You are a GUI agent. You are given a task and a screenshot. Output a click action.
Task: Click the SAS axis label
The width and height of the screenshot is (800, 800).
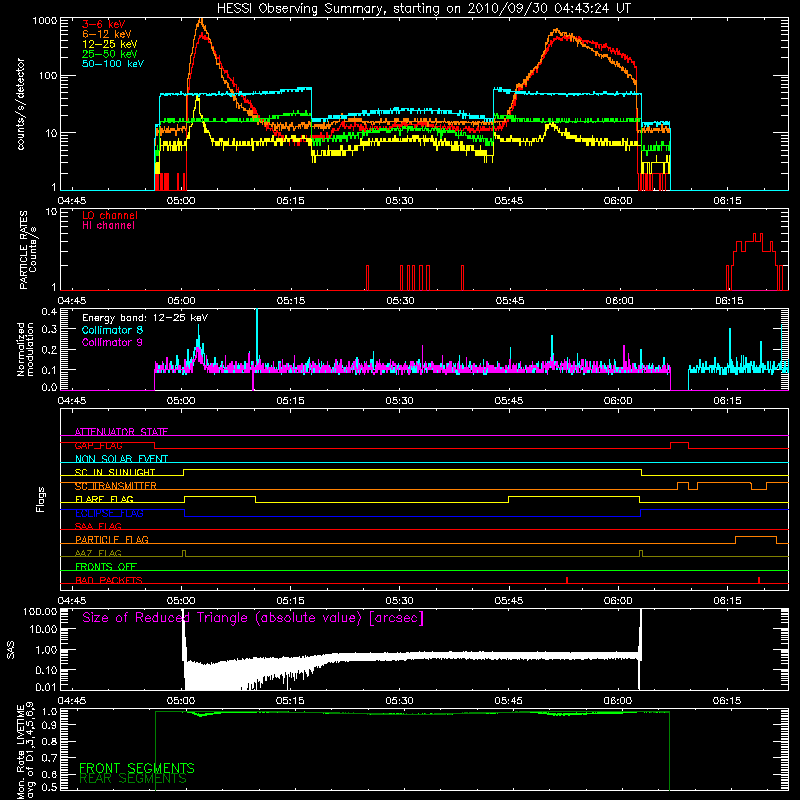coord(10,650)
